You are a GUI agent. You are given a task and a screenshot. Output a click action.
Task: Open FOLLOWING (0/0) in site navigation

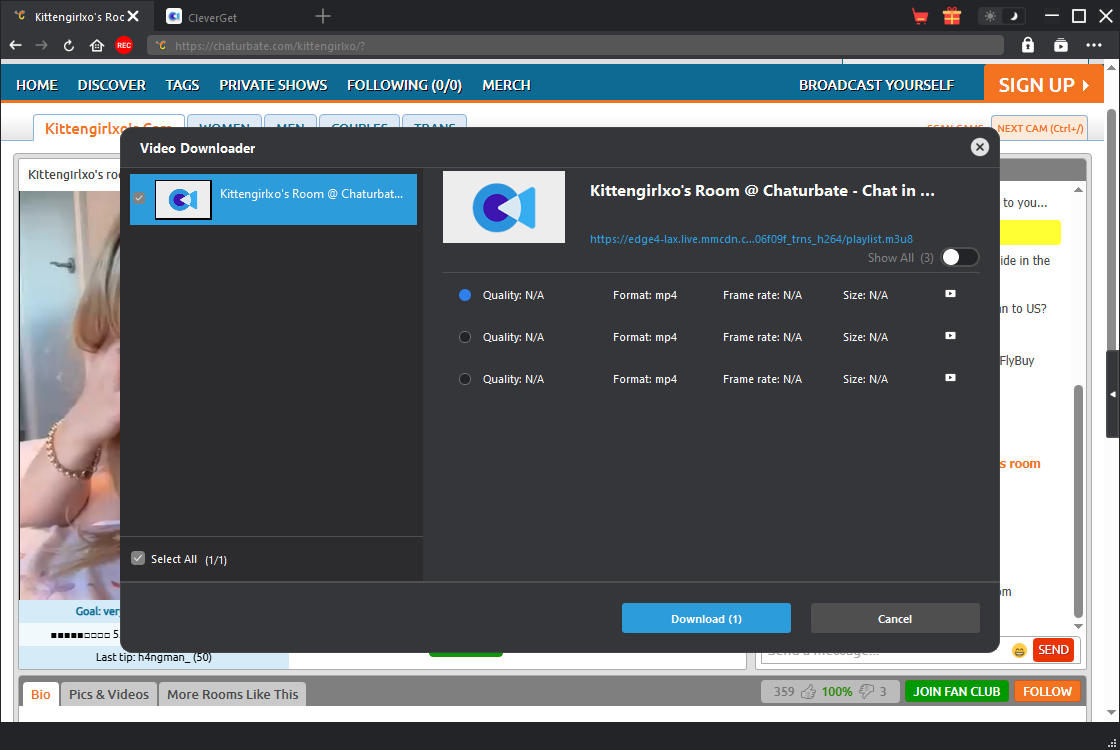pos(404,85)
